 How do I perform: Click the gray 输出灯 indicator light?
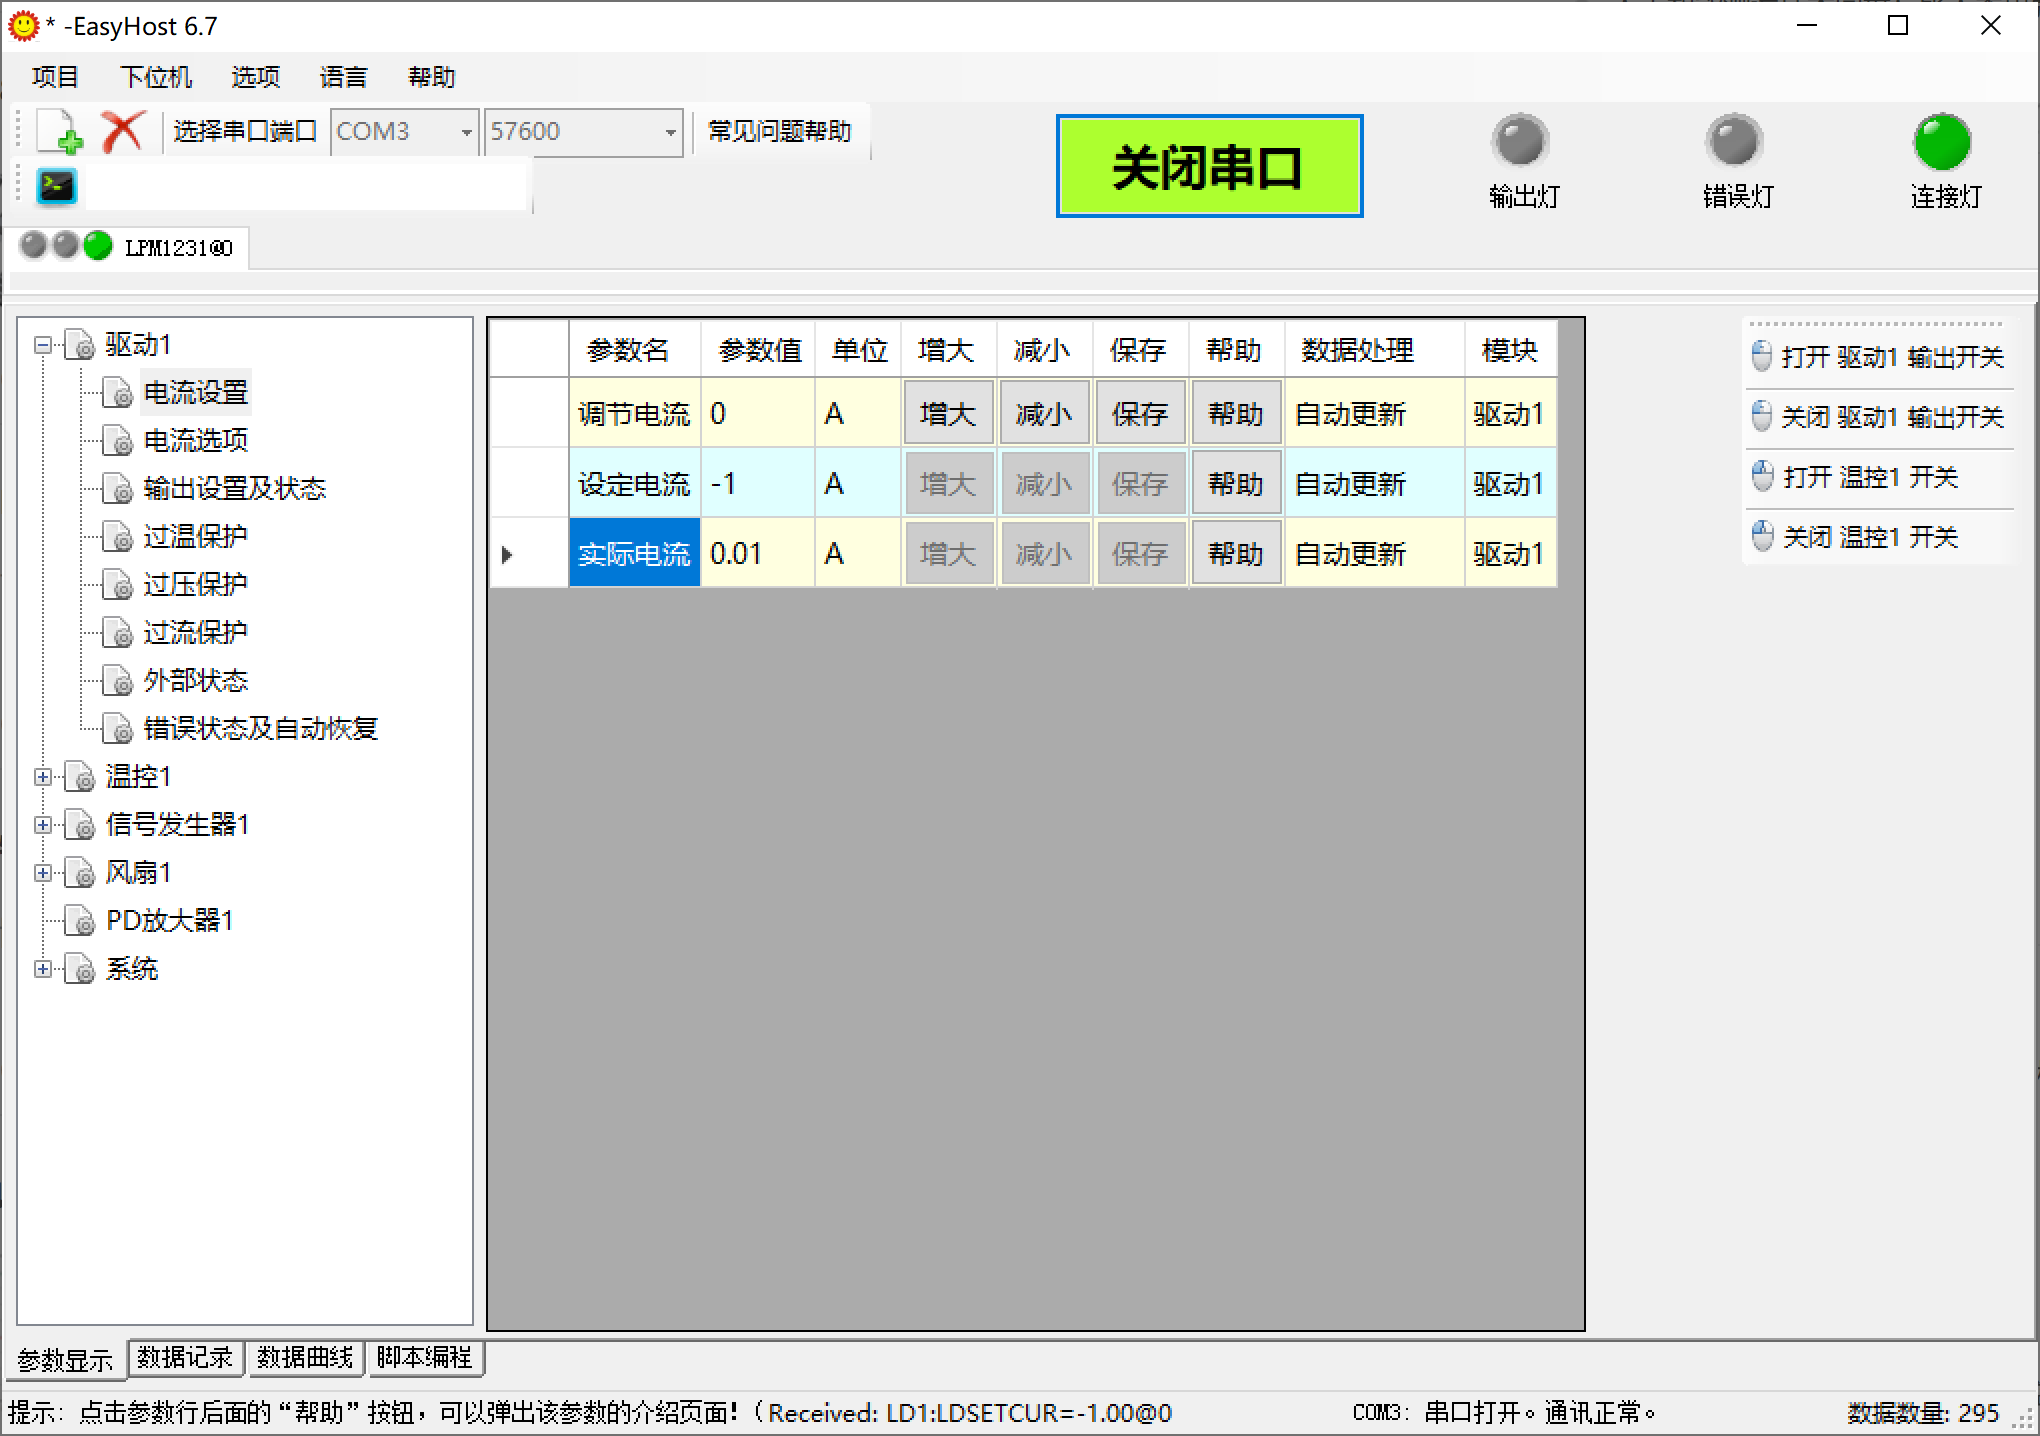pyautogui.click(x=1520, y=142)
